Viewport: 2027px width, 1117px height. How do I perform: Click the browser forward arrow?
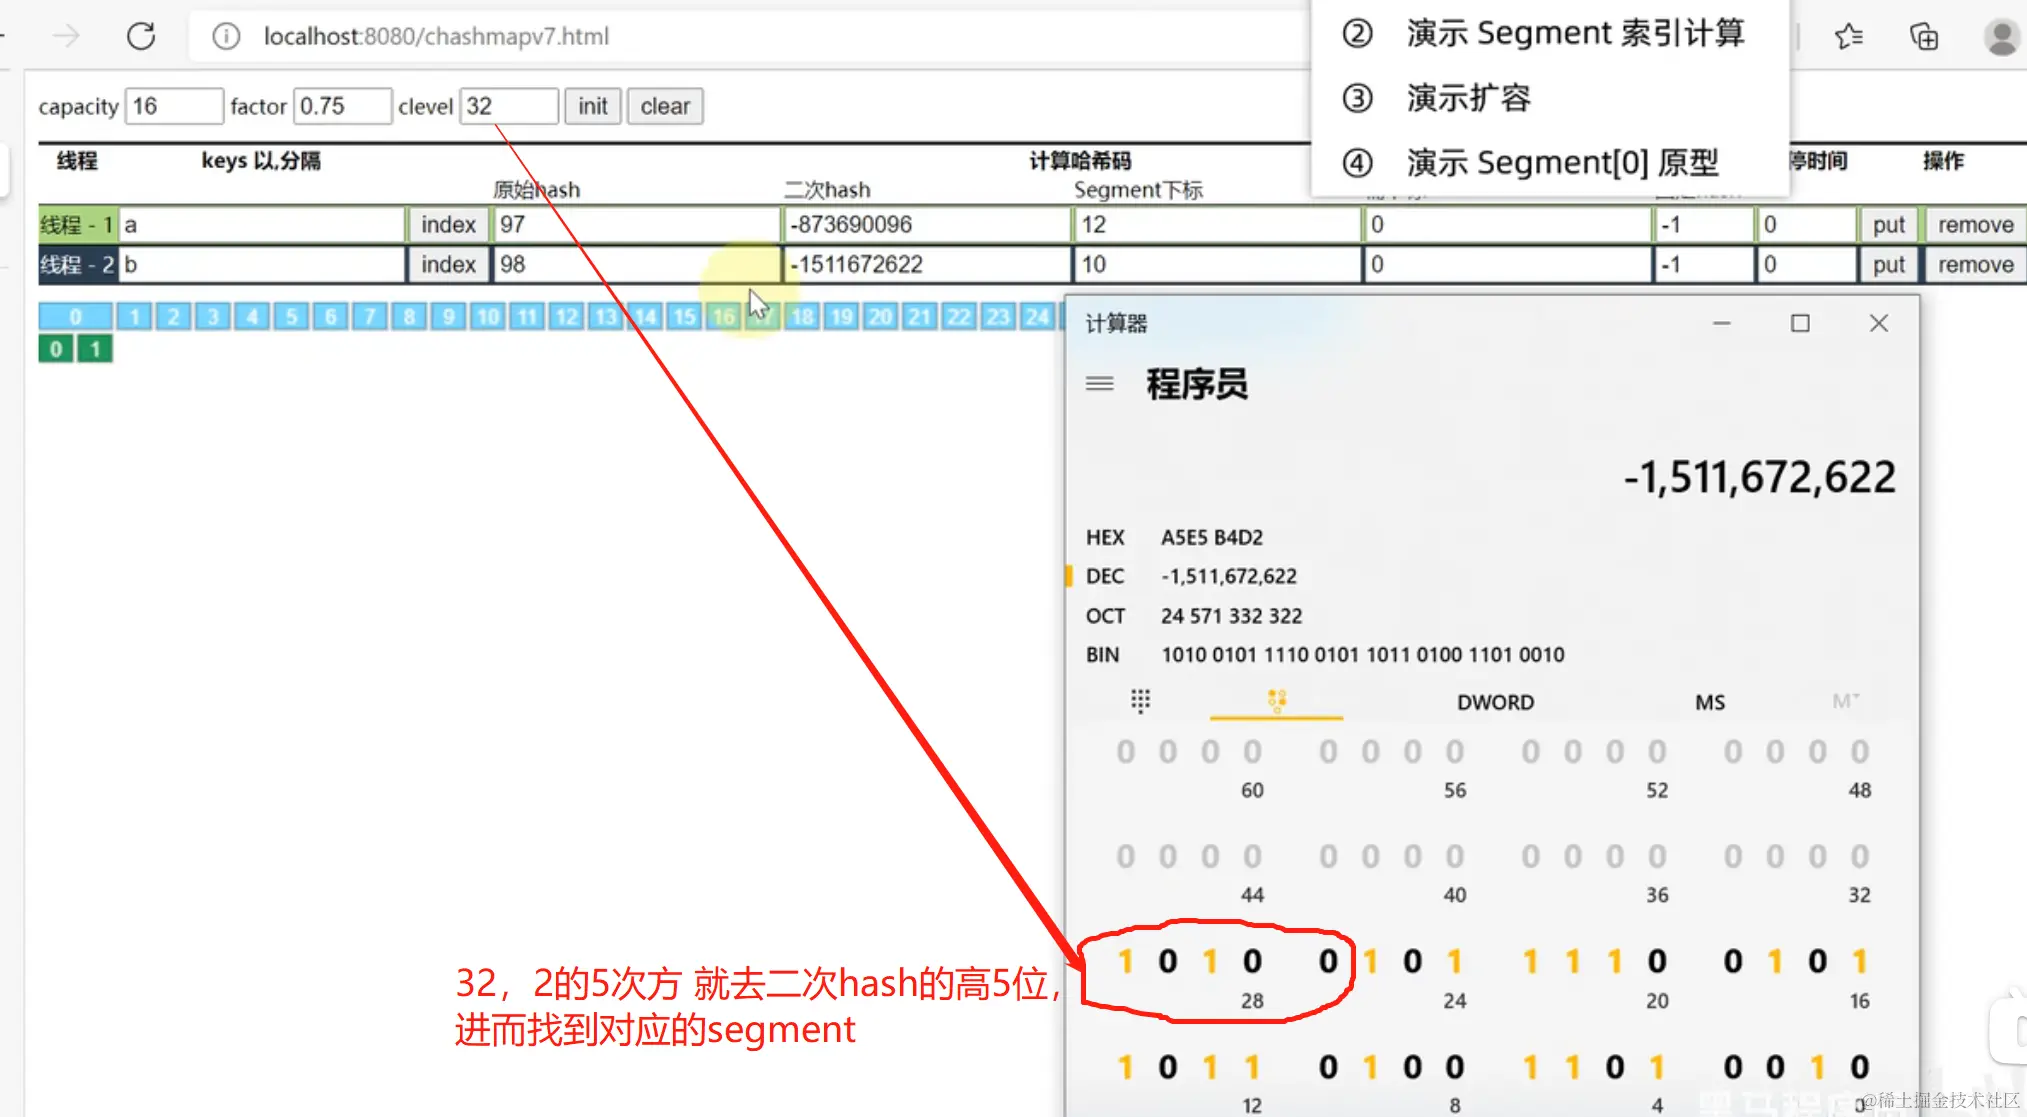tap(65, 35)
